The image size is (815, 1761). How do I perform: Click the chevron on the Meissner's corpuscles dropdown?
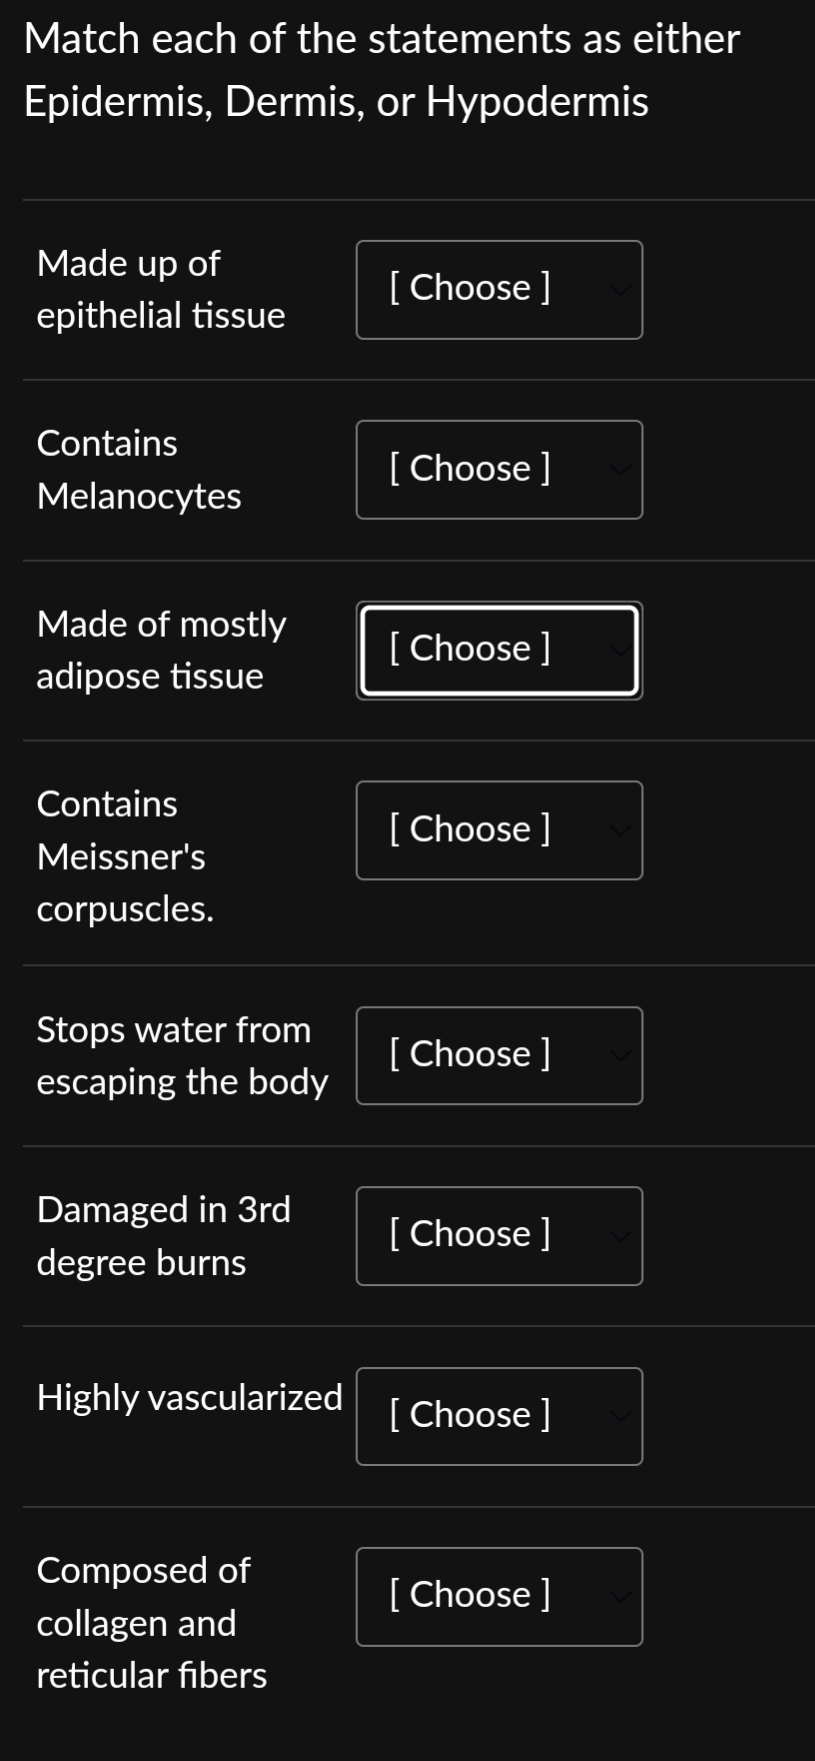tap(619, 830)
